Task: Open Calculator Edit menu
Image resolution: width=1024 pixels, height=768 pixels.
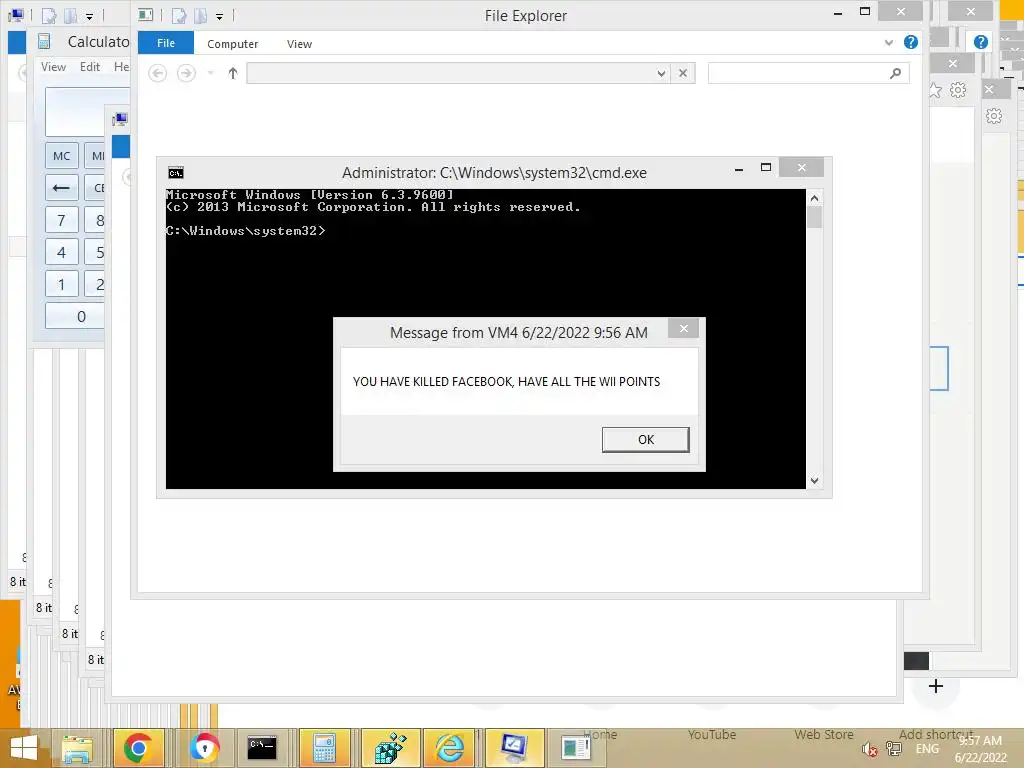Action: point(89,67)
